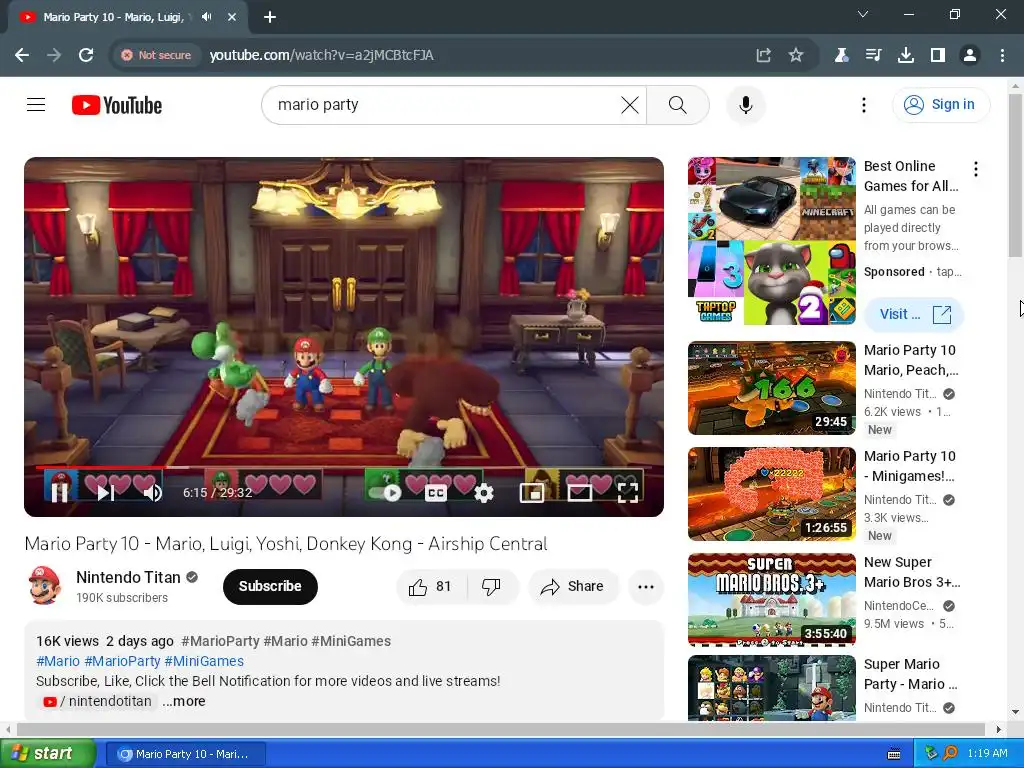The height and width of the screenshot is (768, 1024).
Task: Open Super Mario Party - Mario video title
Action: tap(910, 674)
